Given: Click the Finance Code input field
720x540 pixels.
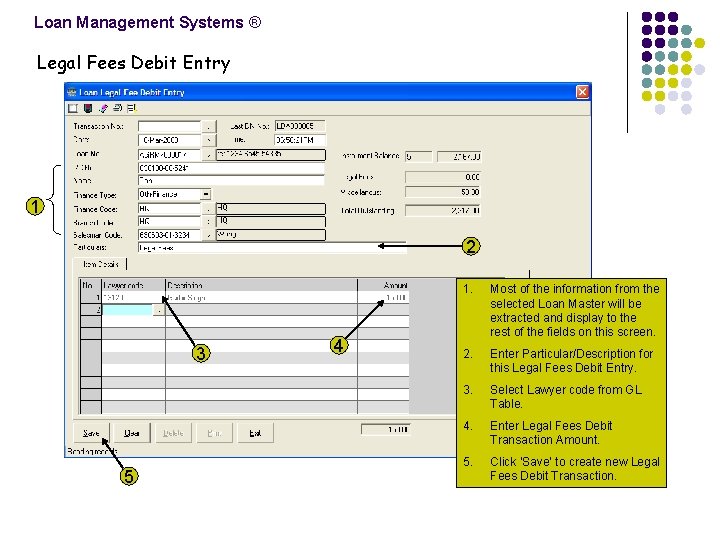Looking at the screenshot, I should tap(169, 209).
